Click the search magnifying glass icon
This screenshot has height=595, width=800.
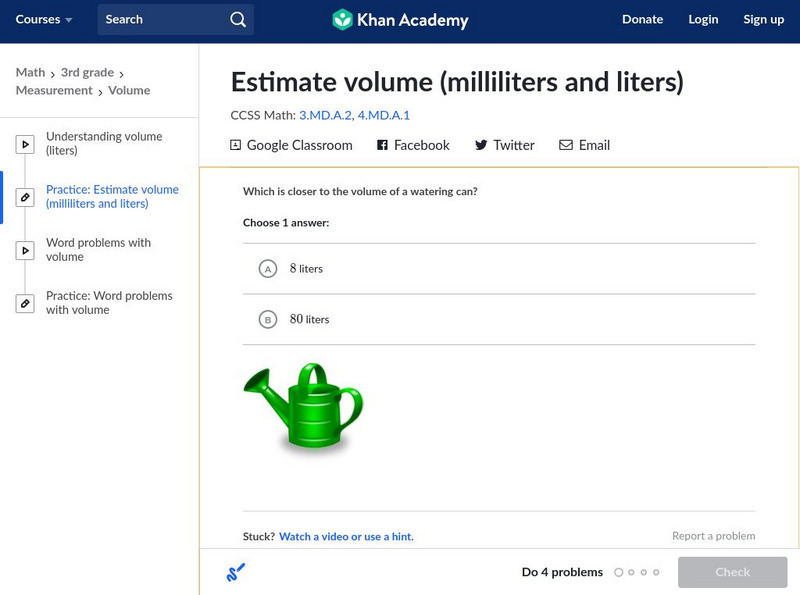pos(237,19)
